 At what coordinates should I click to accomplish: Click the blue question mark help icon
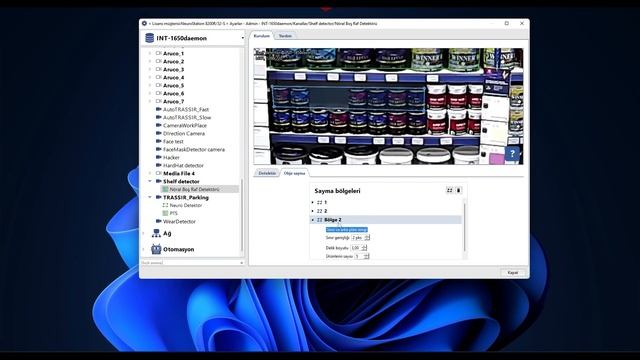click(512, 154)
